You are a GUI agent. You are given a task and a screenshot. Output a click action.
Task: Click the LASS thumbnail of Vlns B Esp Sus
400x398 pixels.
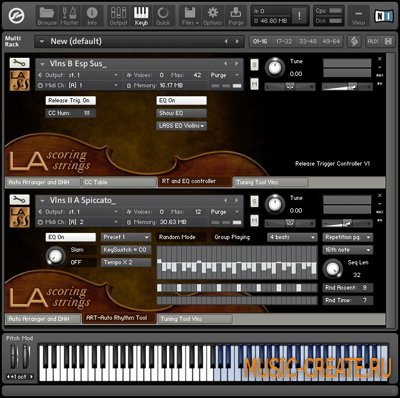tap(20, 80)
